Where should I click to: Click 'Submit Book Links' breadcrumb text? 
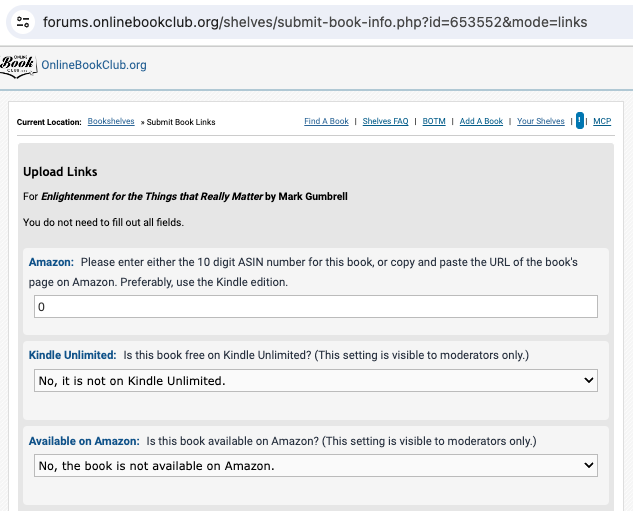point(181,122)
